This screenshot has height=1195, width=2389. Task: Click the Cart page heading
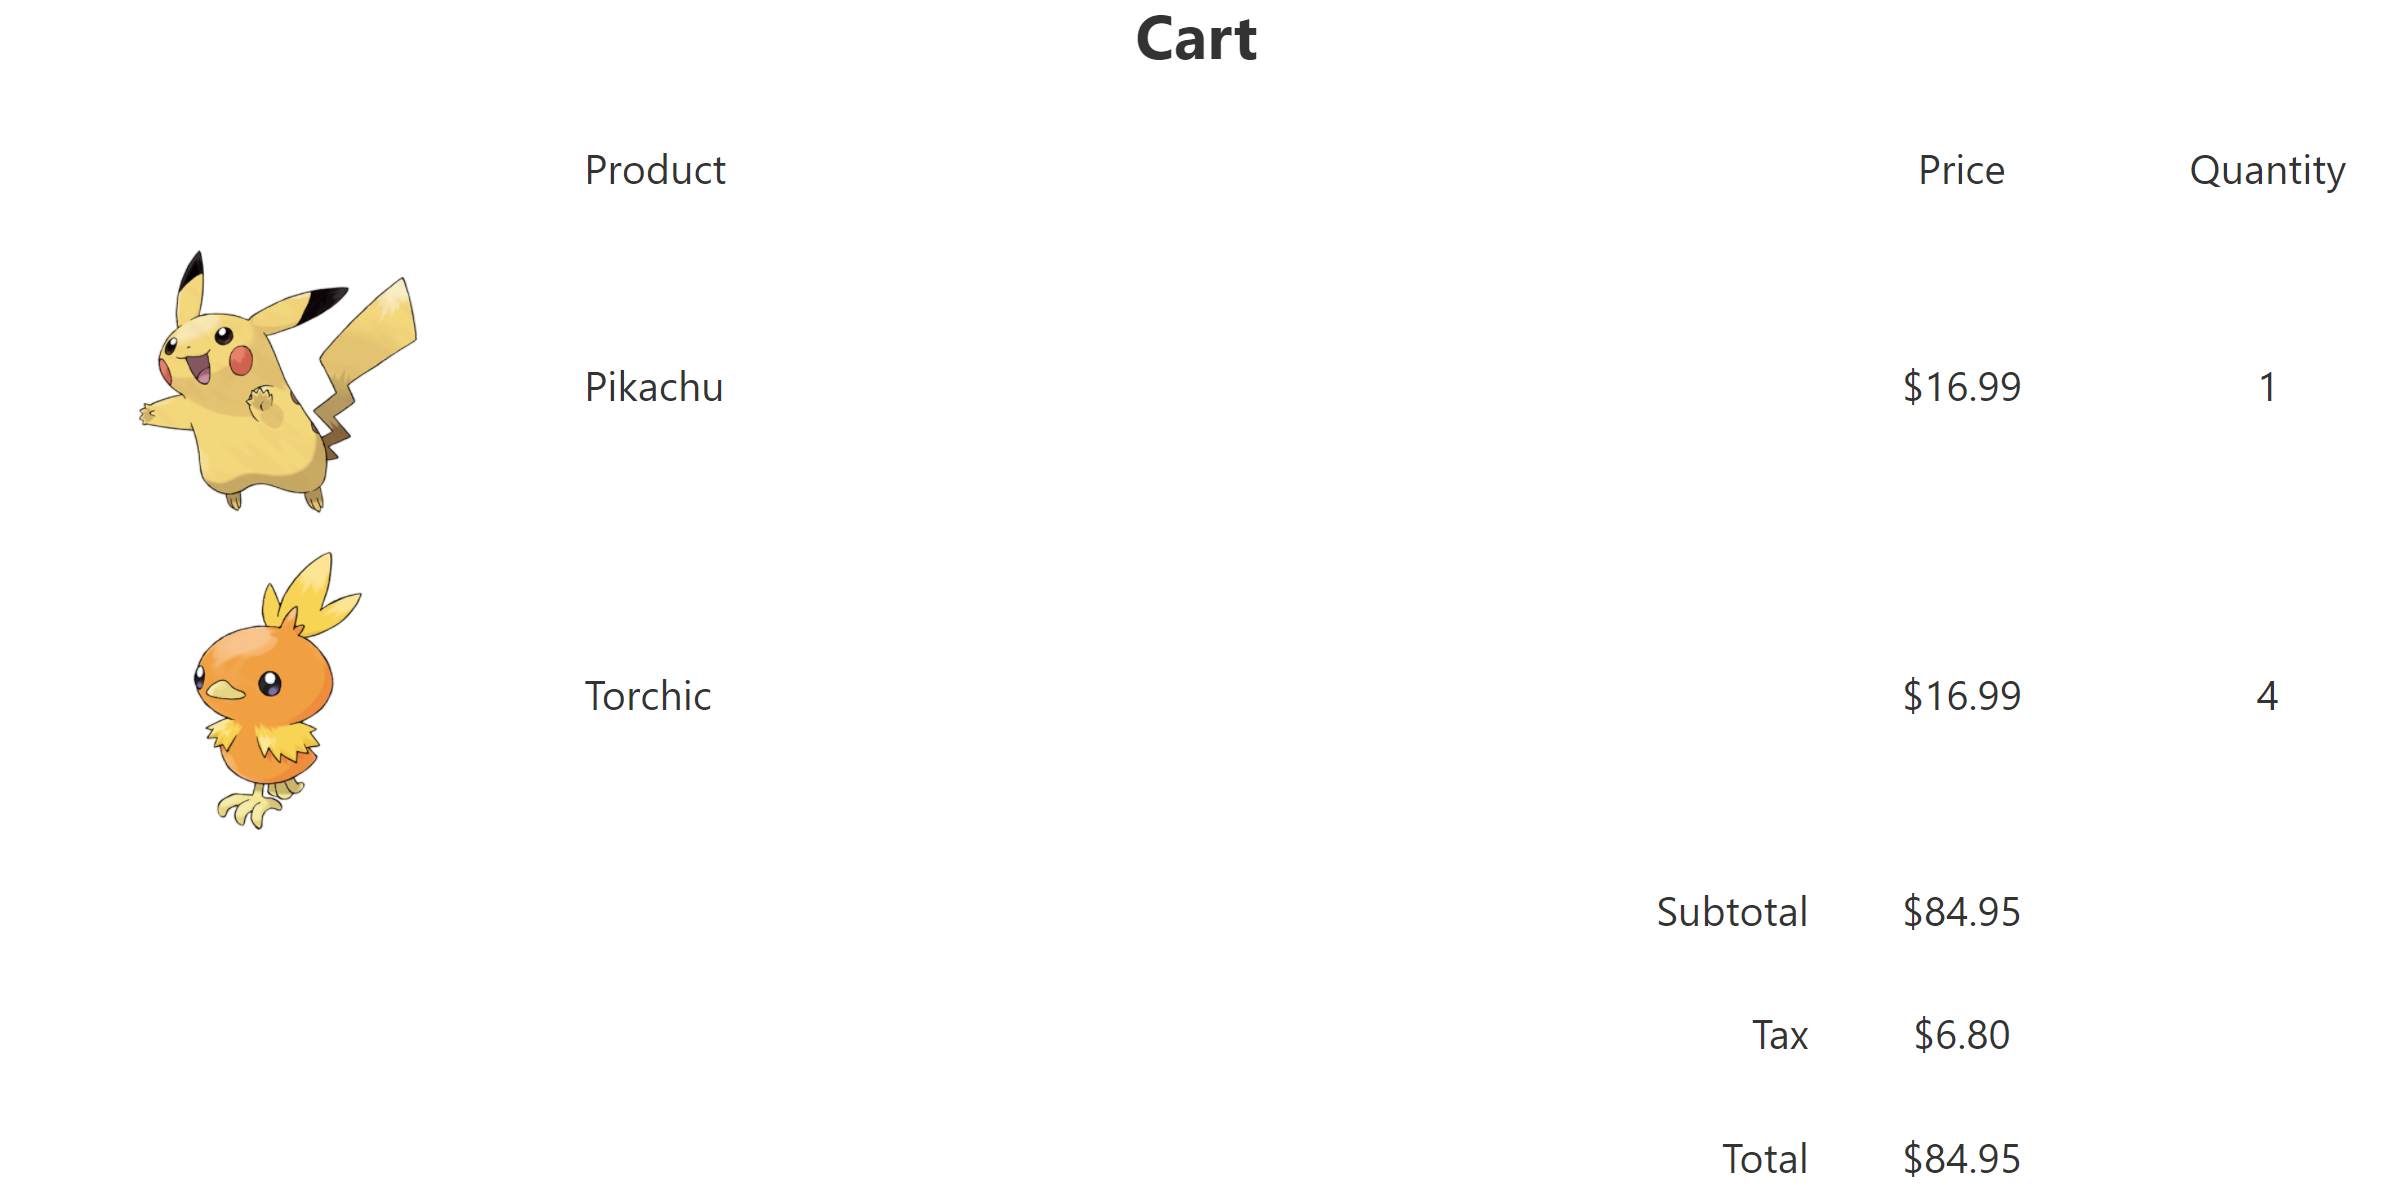pyautogui.click(x=1196, y=40)
